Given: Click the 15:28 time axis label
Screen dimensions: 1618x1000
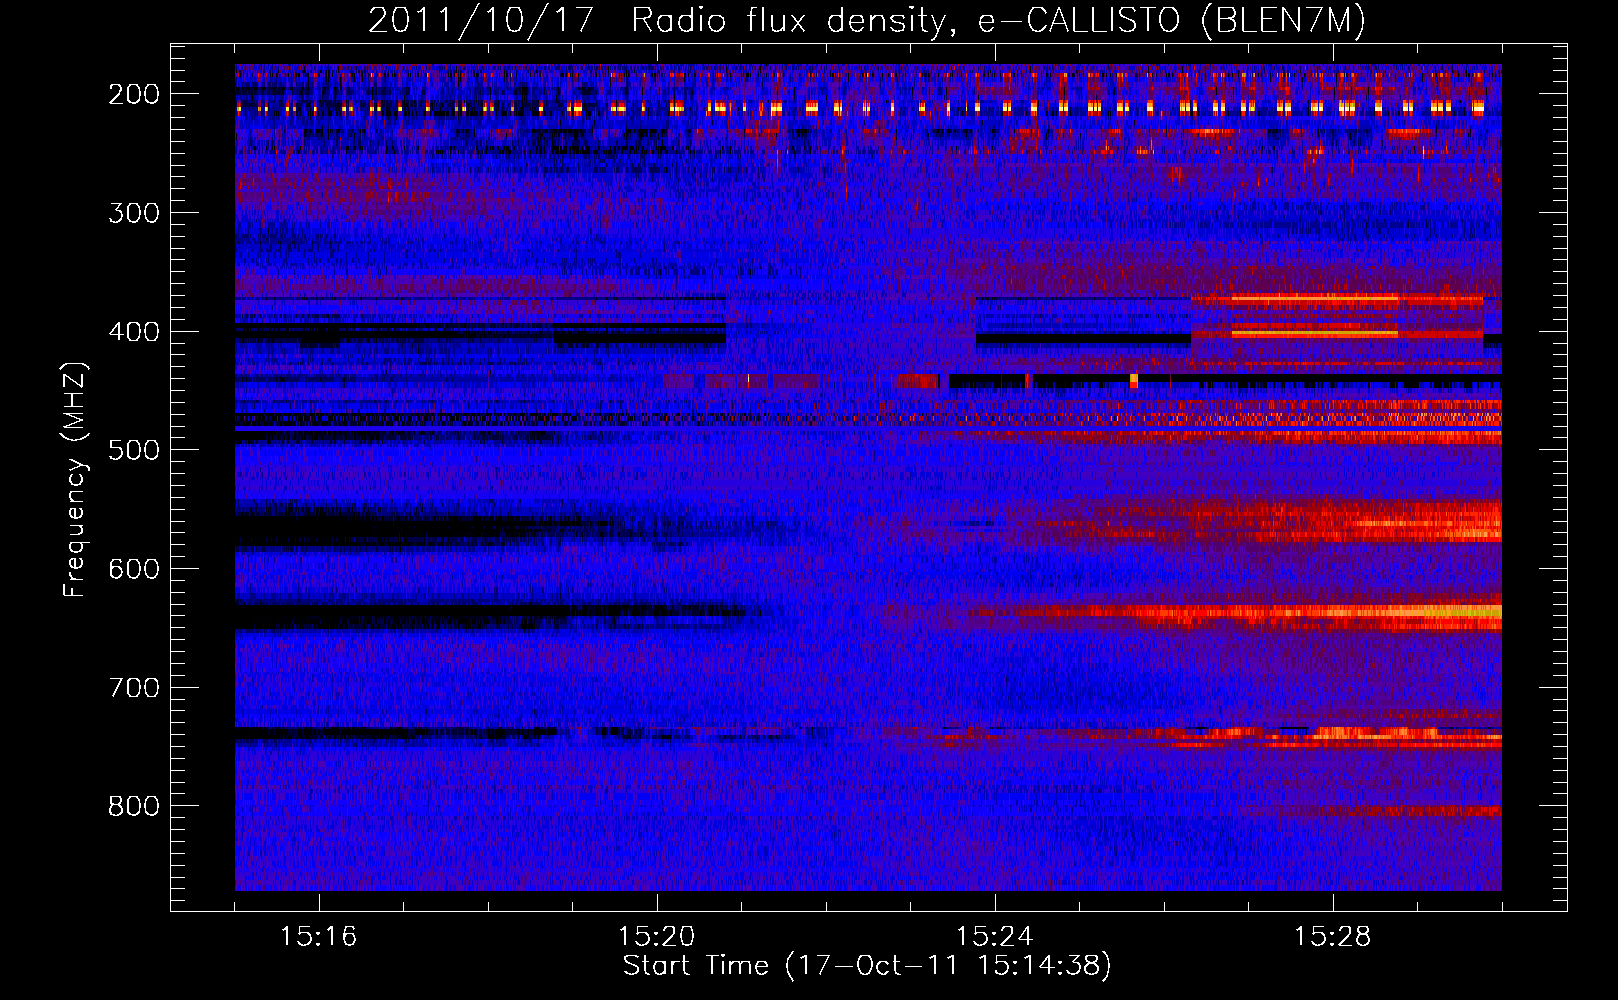Looking at the screenshot, I should click(1332, 937).
